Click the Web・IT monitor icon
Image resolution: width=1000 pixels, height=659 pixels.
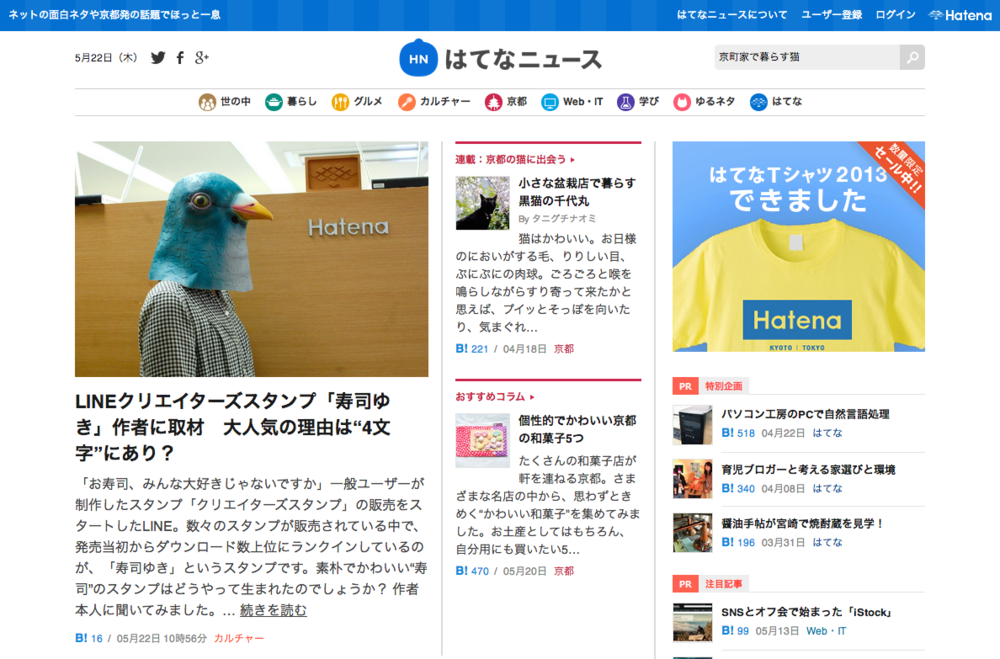click(549, 101)
